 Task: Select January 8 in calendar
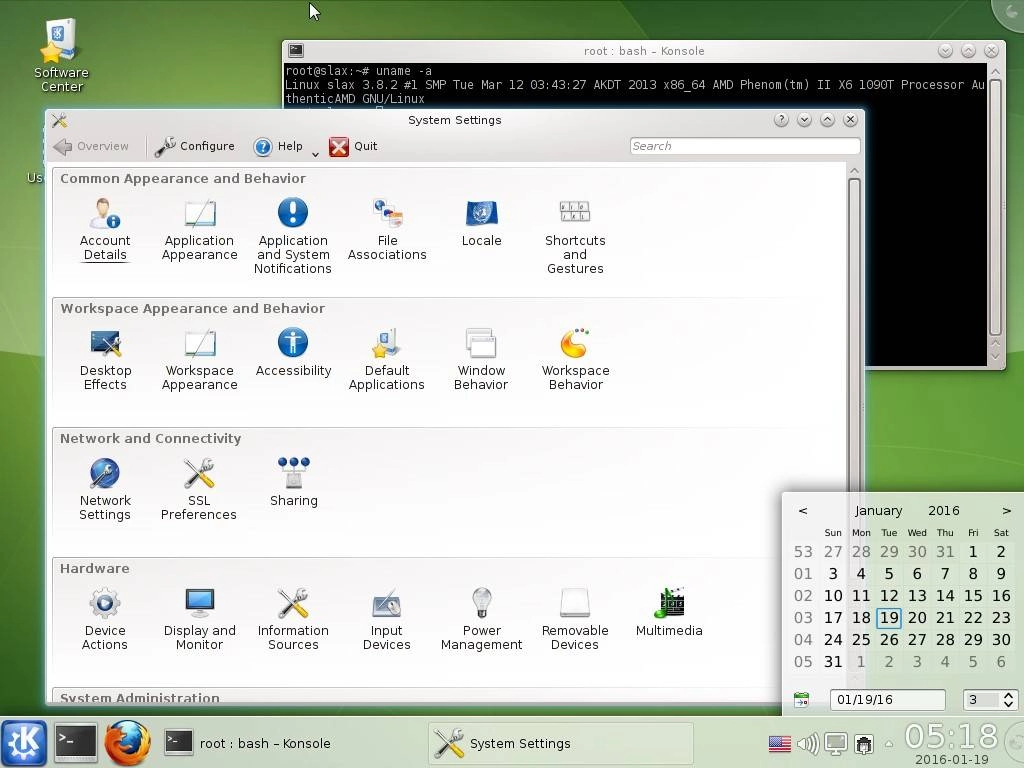[973, 573]
